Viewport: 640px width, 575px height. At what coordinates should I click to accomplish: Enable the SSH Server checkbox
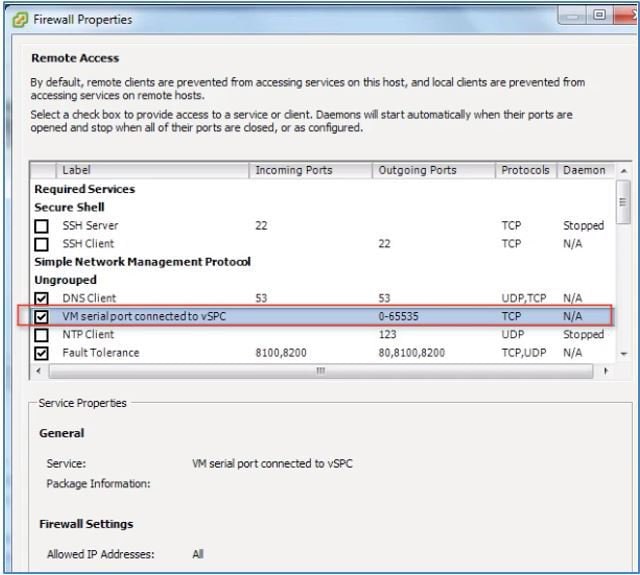pos(41,226)
